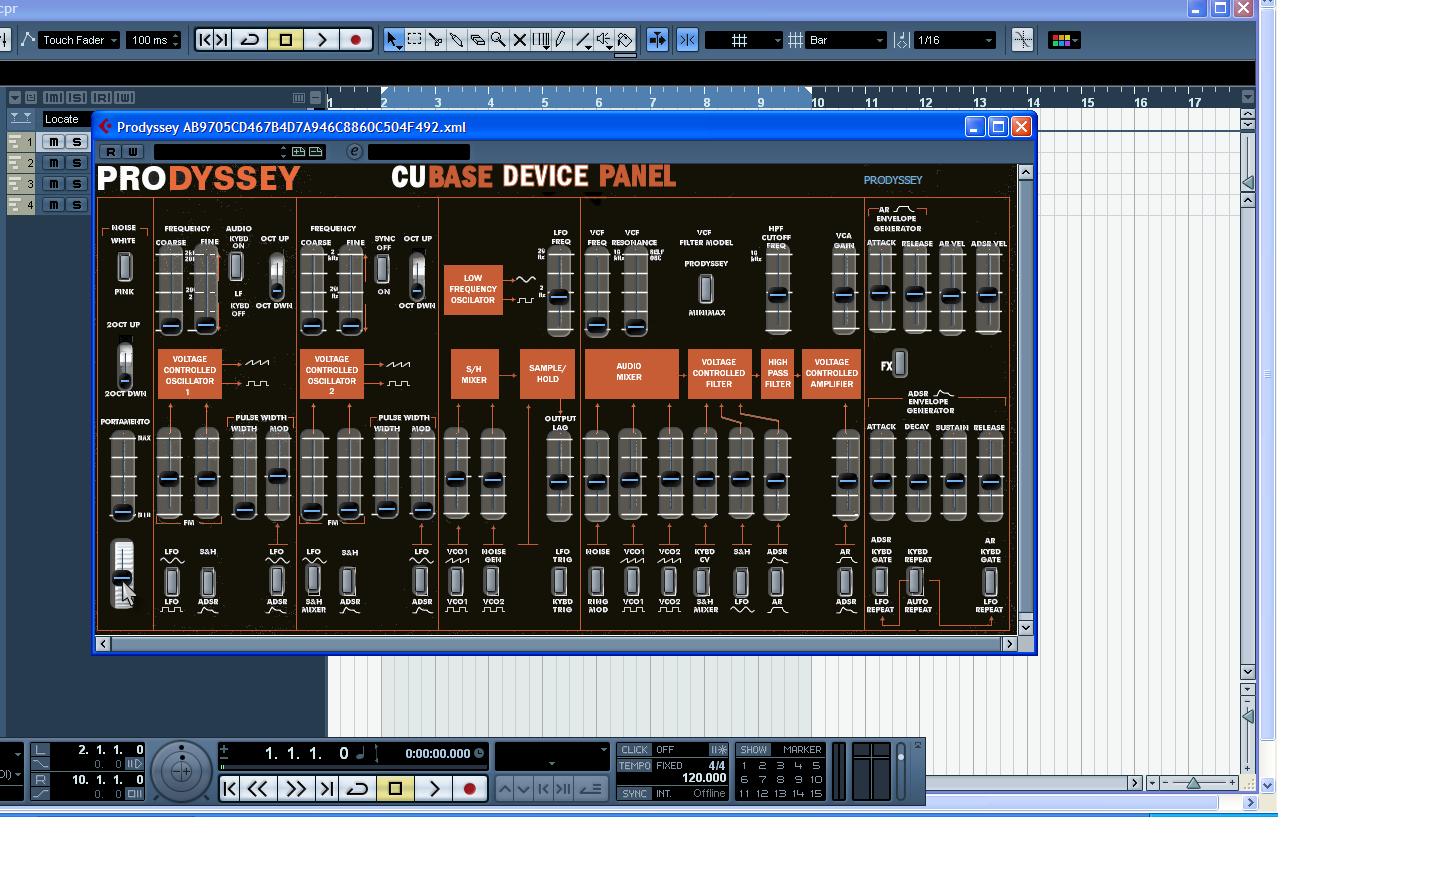Solo track 1
Image resolution: width=1440 pixels, height=874 pixels.
pyautogui.click(x=76, y=142)
